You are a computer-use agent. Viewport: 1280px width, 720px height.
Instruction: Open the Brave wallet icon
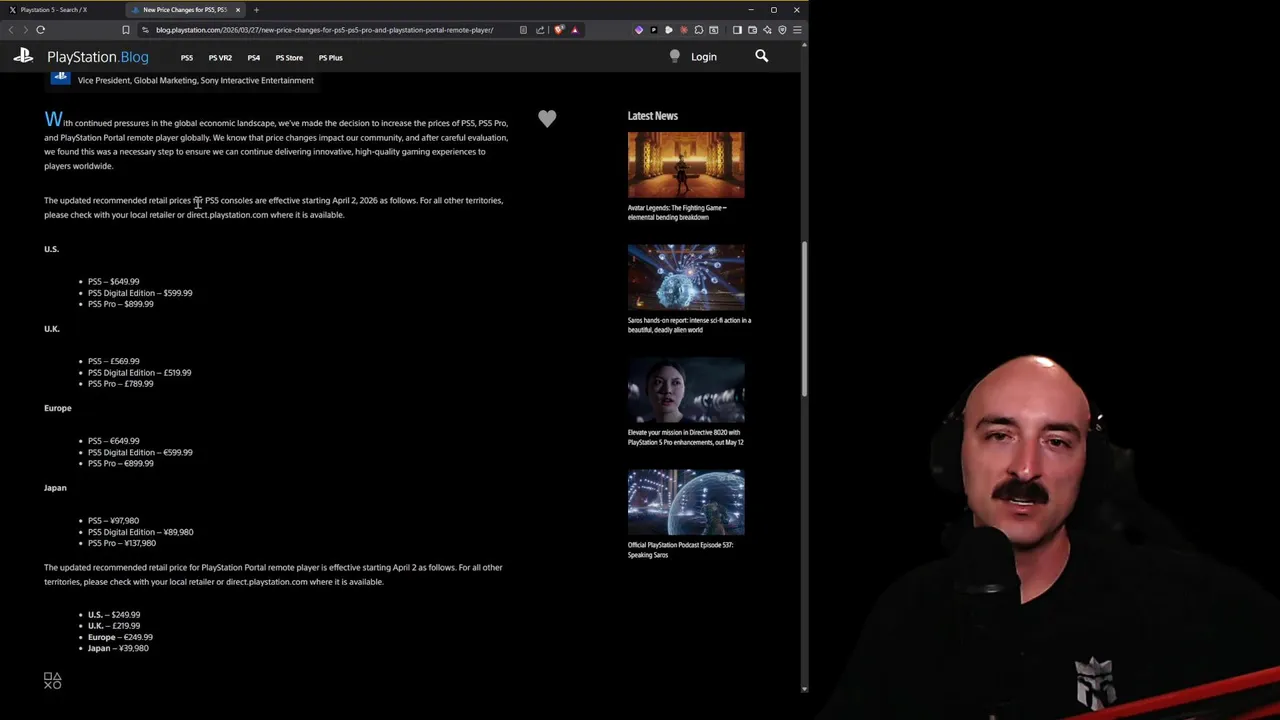752,30
